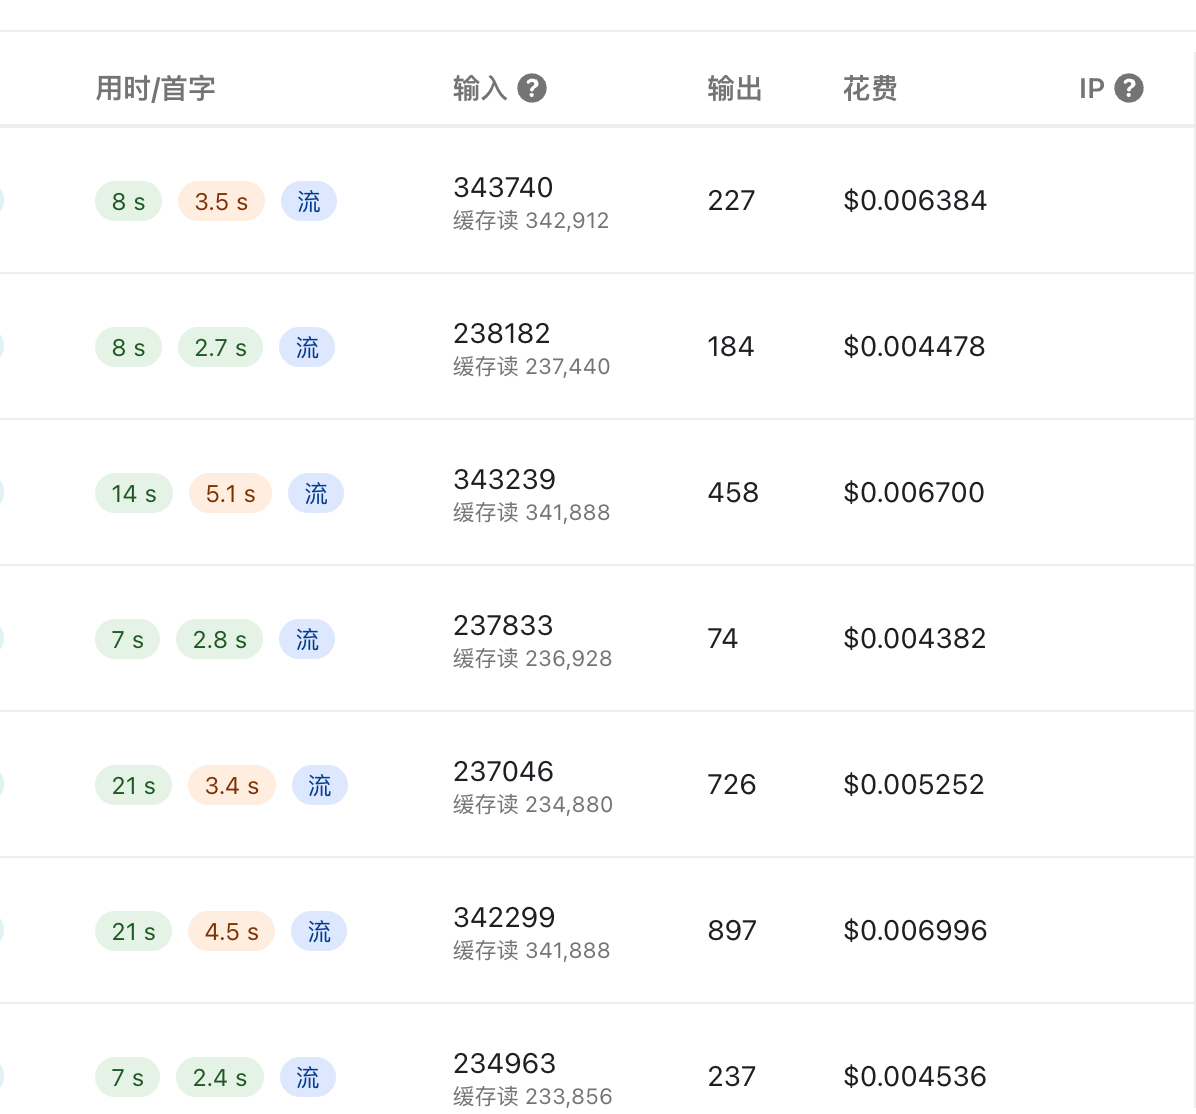This screenshot has width=1196, height=1114.
Task: Click the 流 badge in the 238182 row
Action: 307,347
